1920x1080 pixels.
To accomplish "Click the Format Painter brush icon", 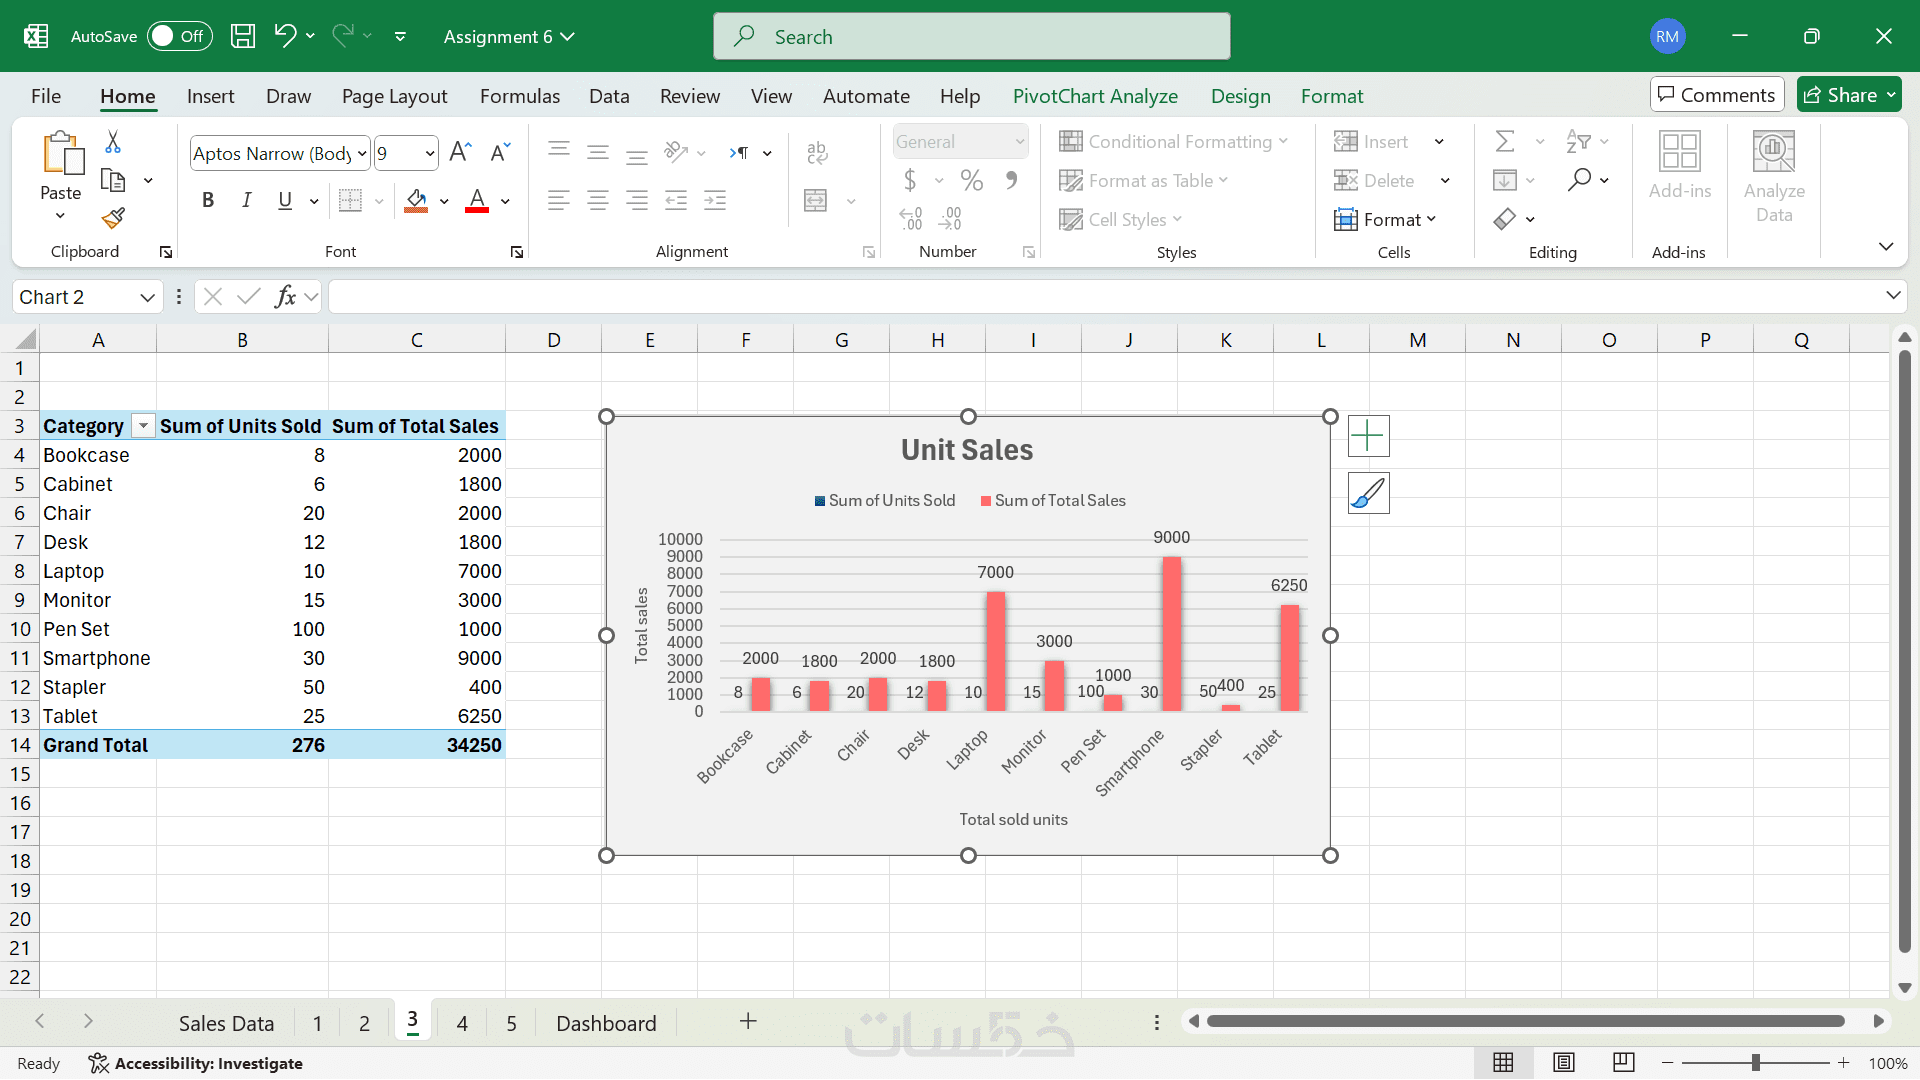I will point(113,218).
